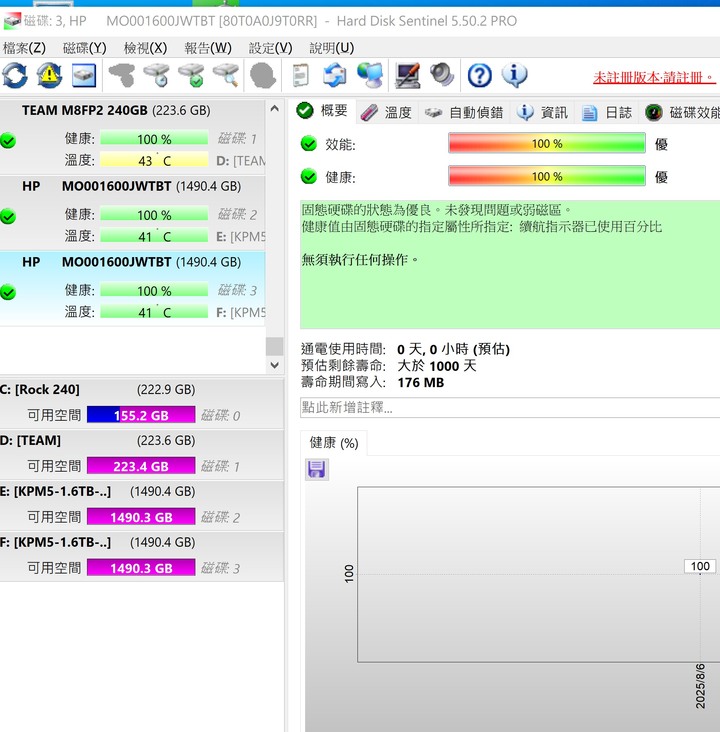This screenshot has height=732, width=720.
Task: Open the 檢視(X) menu
Action: [145, 48]
